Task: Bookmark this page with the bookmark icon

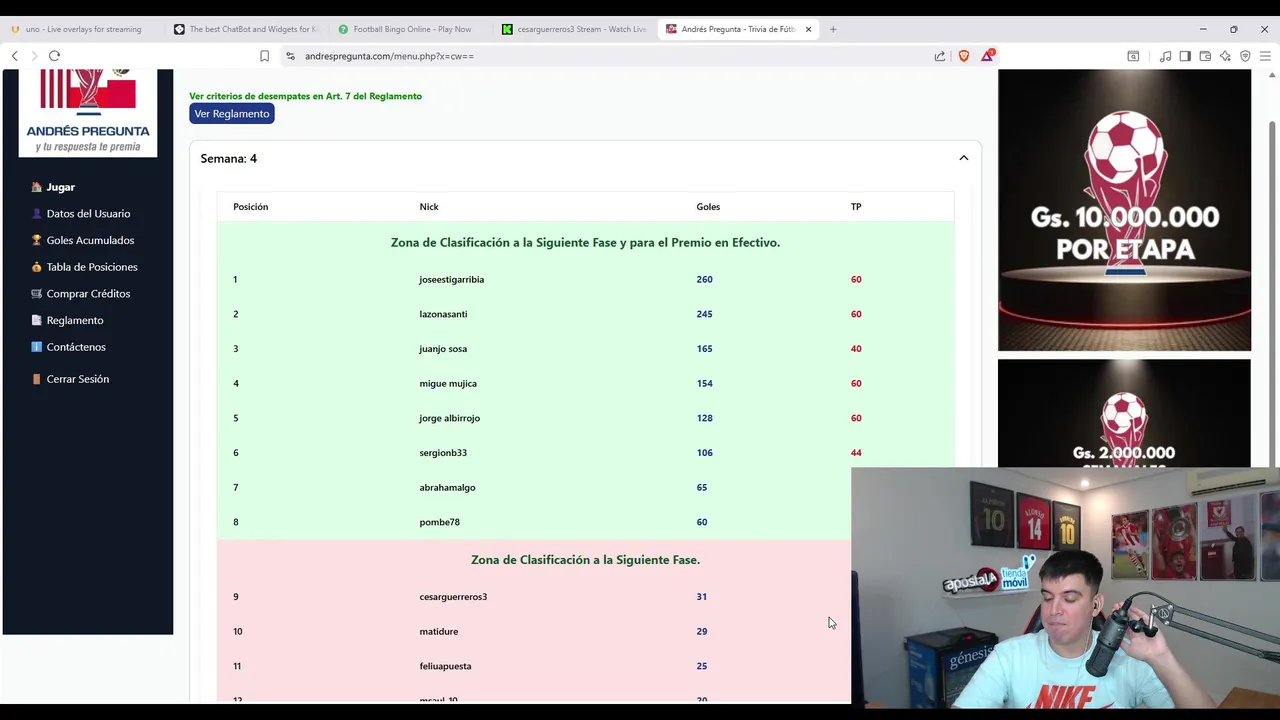Action: pos(264,56)
